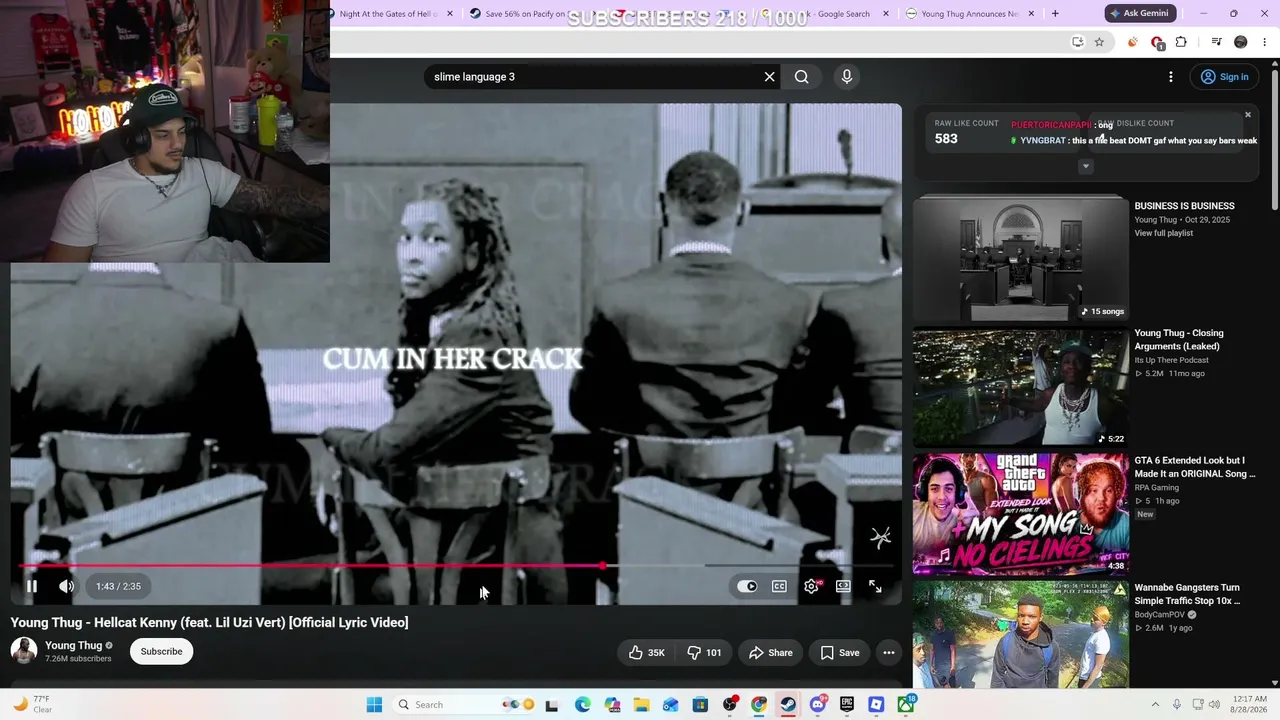
Task: Save the video to a playlist
Action: coord(840,653)
